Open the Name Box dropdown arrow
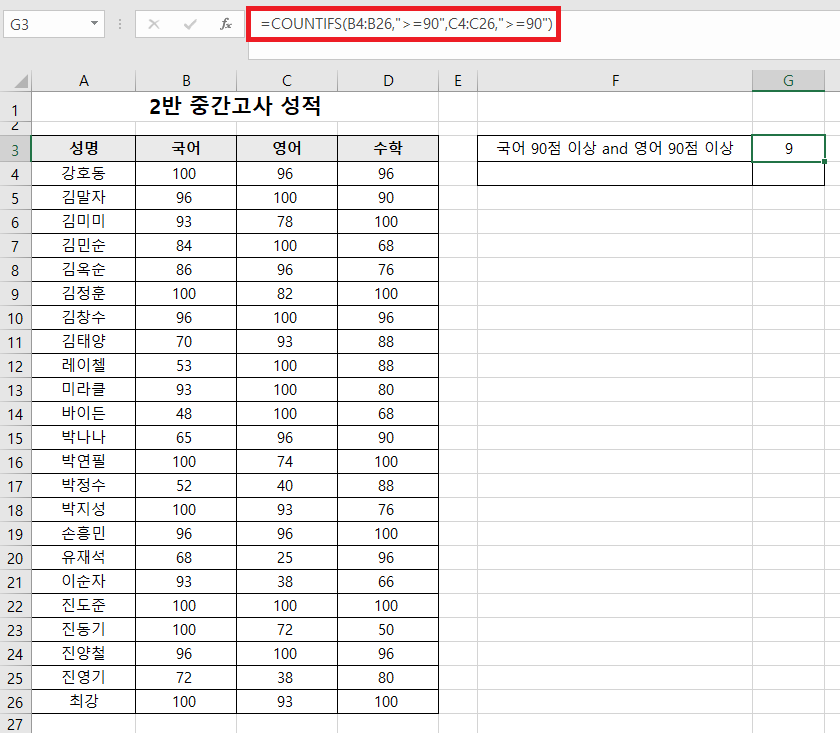Screen dimensions: 840x733 [x=94, y=24]
